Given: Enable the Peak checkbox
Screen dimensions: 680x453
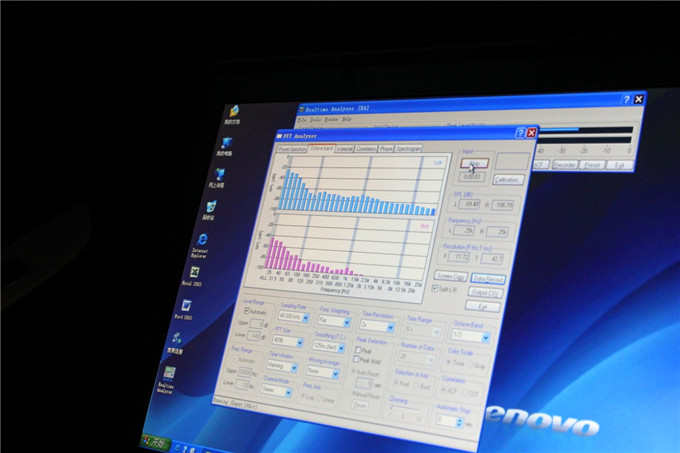Looking at the screenshot, I should tap(358, 350).
